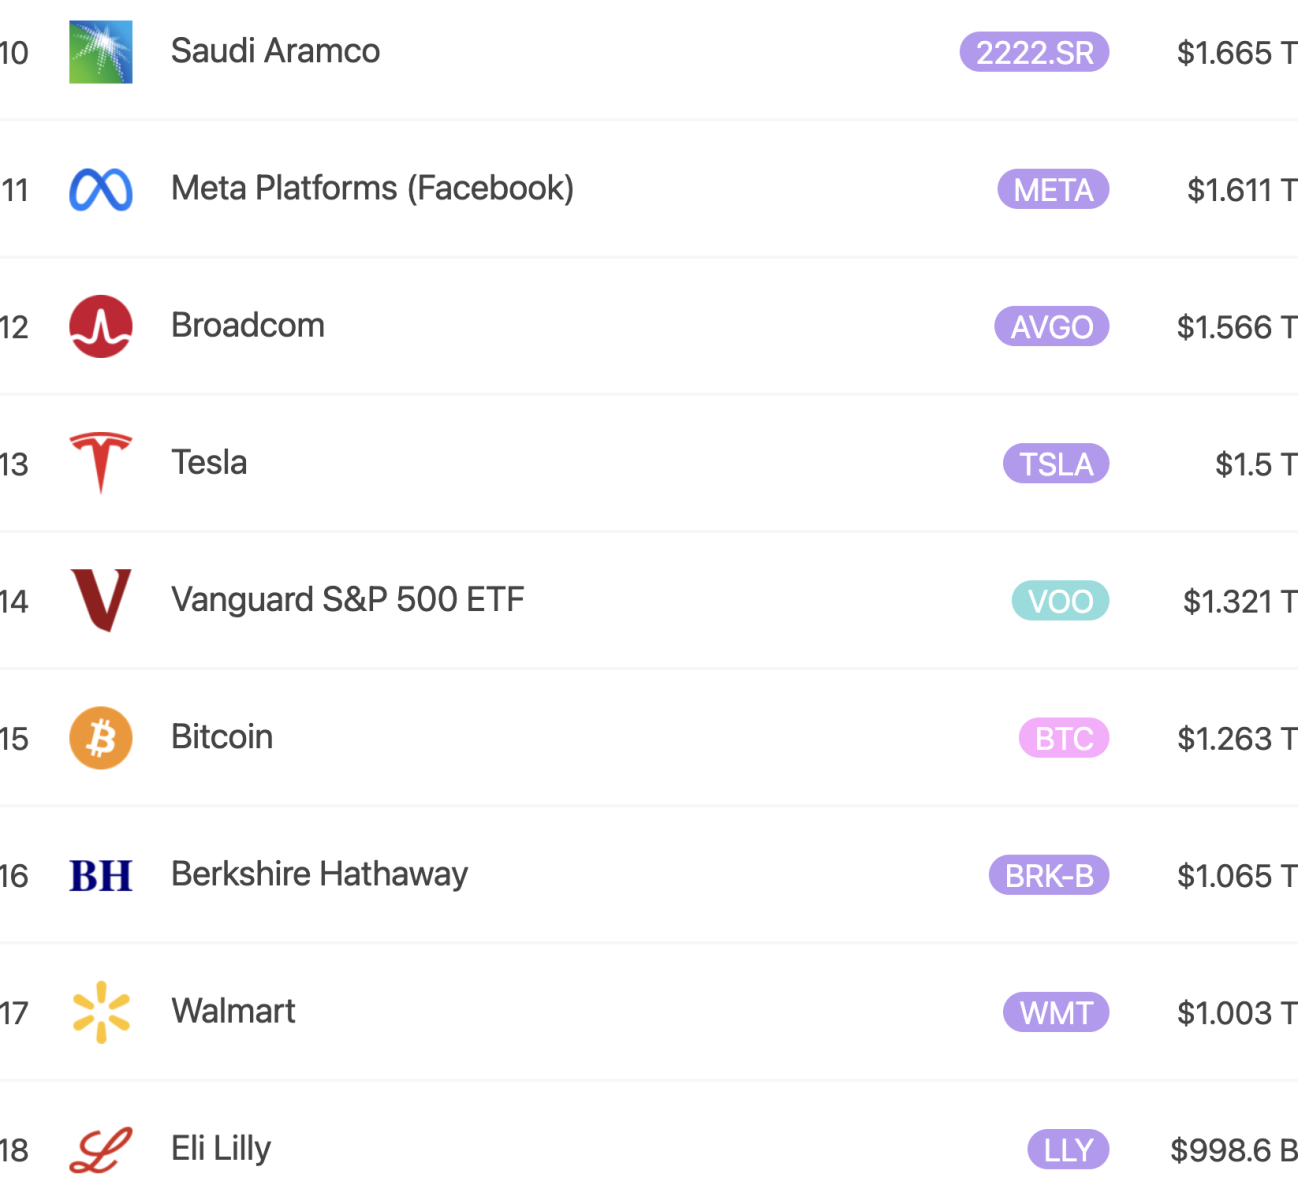Click the orange Bitcoin logo icon
Screen dimensions: 1298x1200
[x=100, y=738]
